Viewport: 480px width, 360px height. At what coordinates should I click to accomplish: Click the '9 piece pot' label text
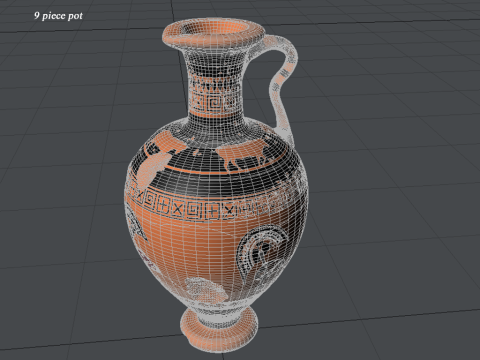tap(58, 16)
